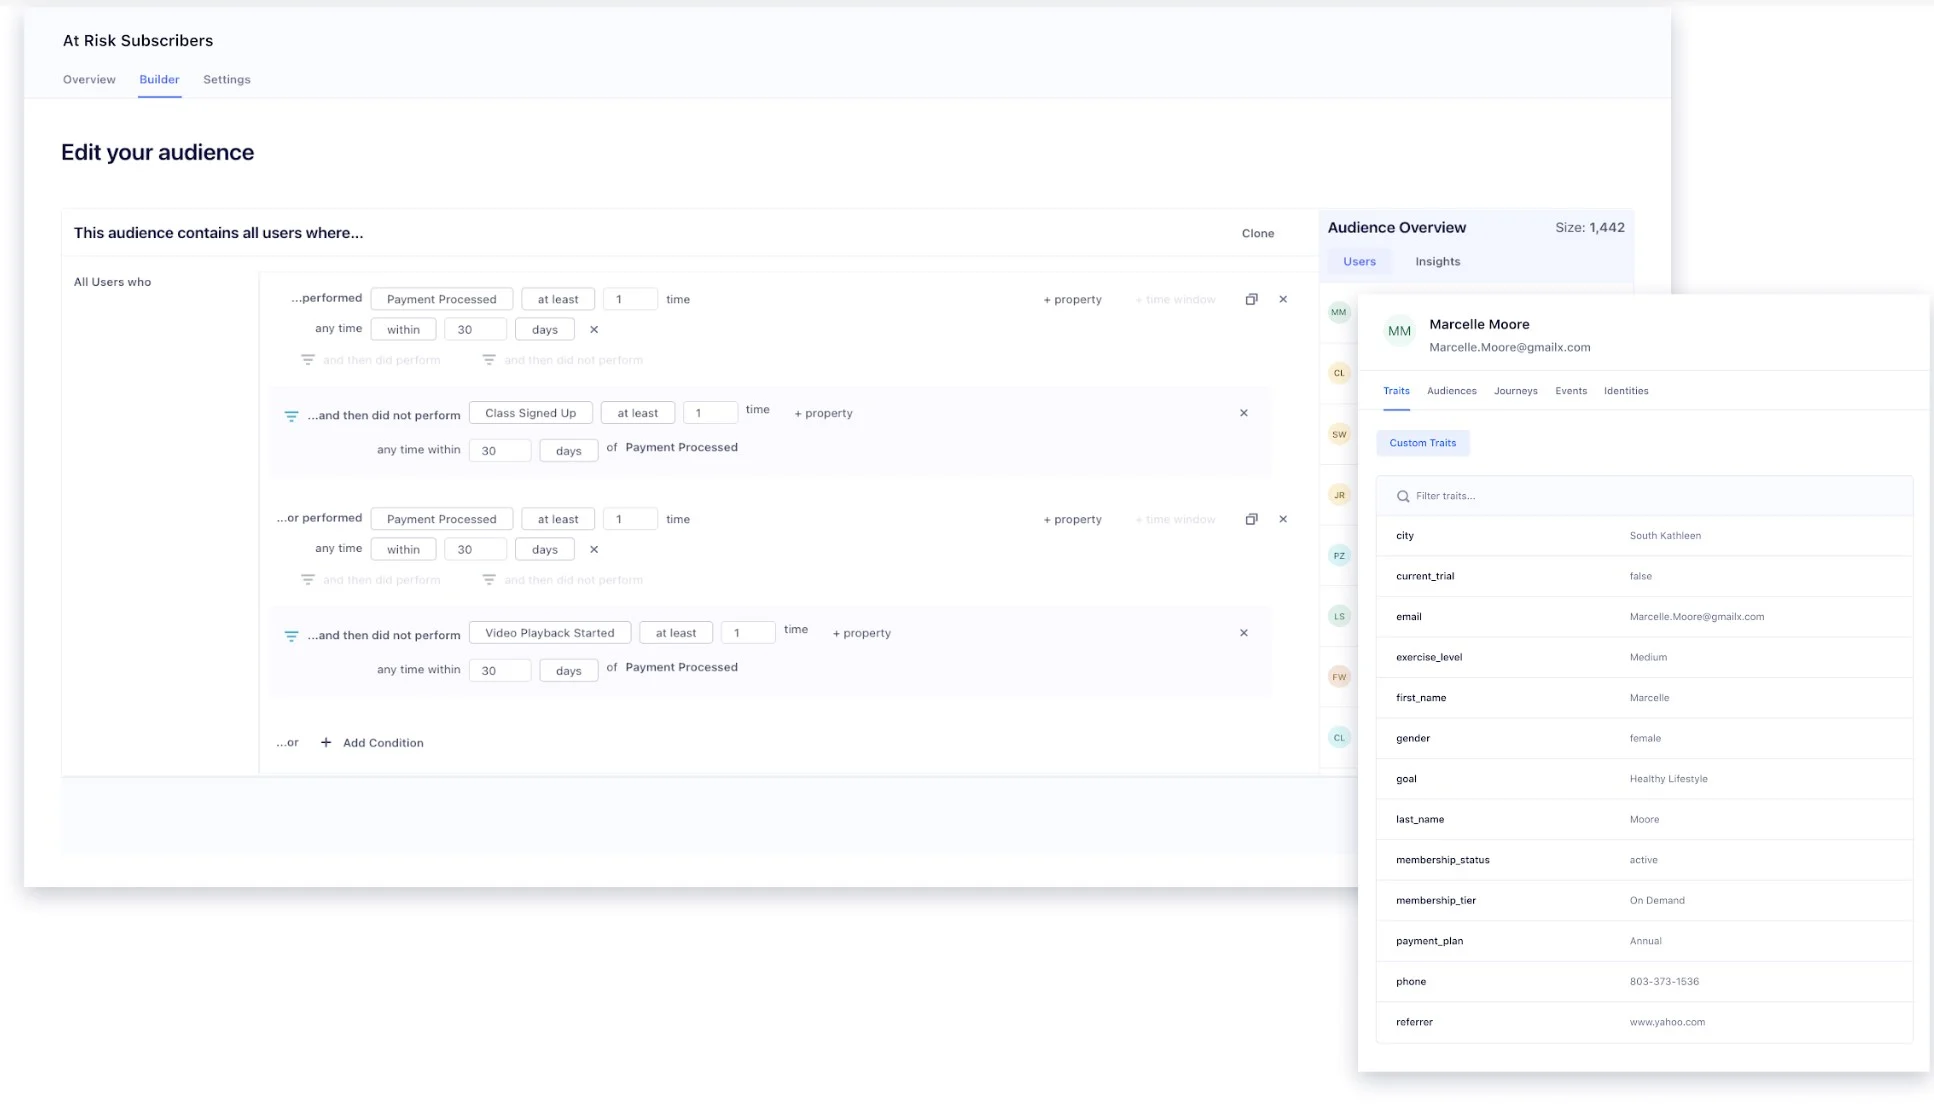
Task: Click the filter/funnel icon on Class Signed Up row
Action: (x=291, y=414)
